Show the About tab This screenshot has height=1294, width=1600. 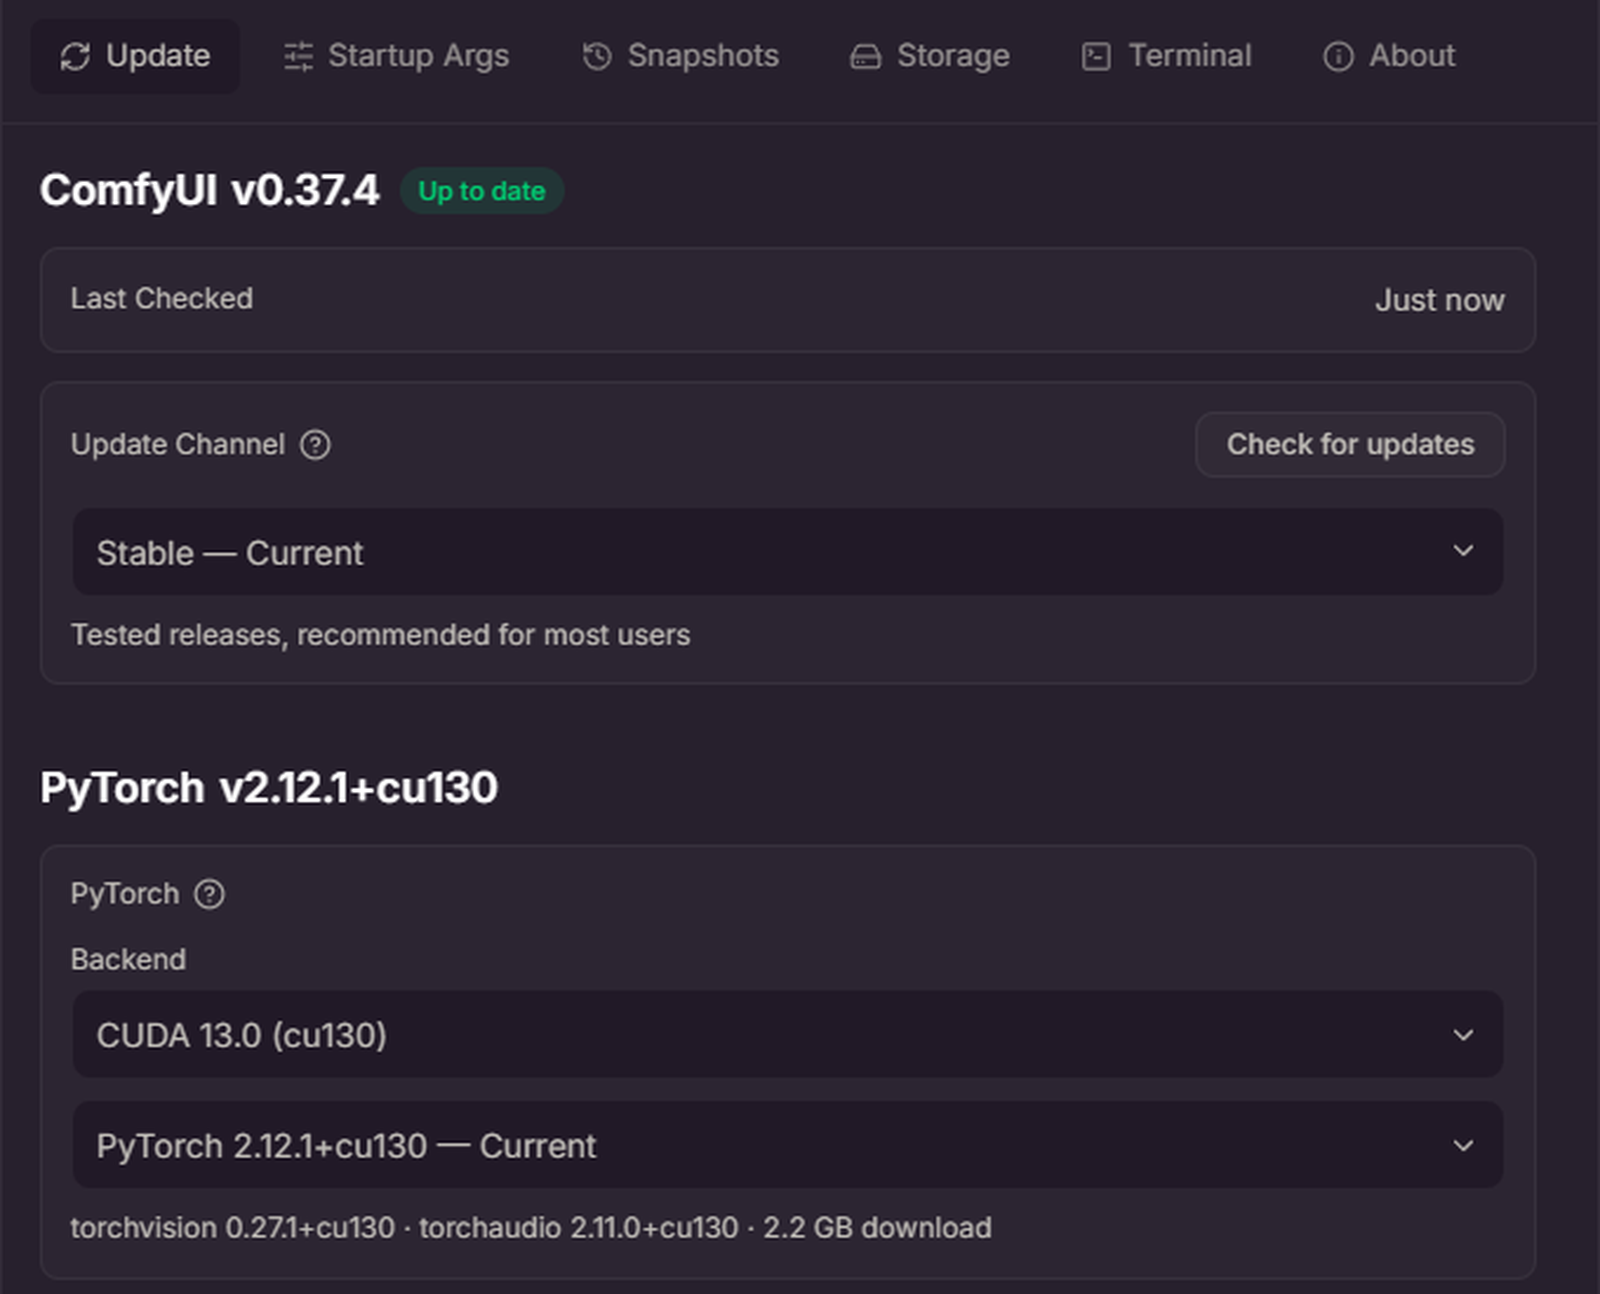tap(1389, 56)
